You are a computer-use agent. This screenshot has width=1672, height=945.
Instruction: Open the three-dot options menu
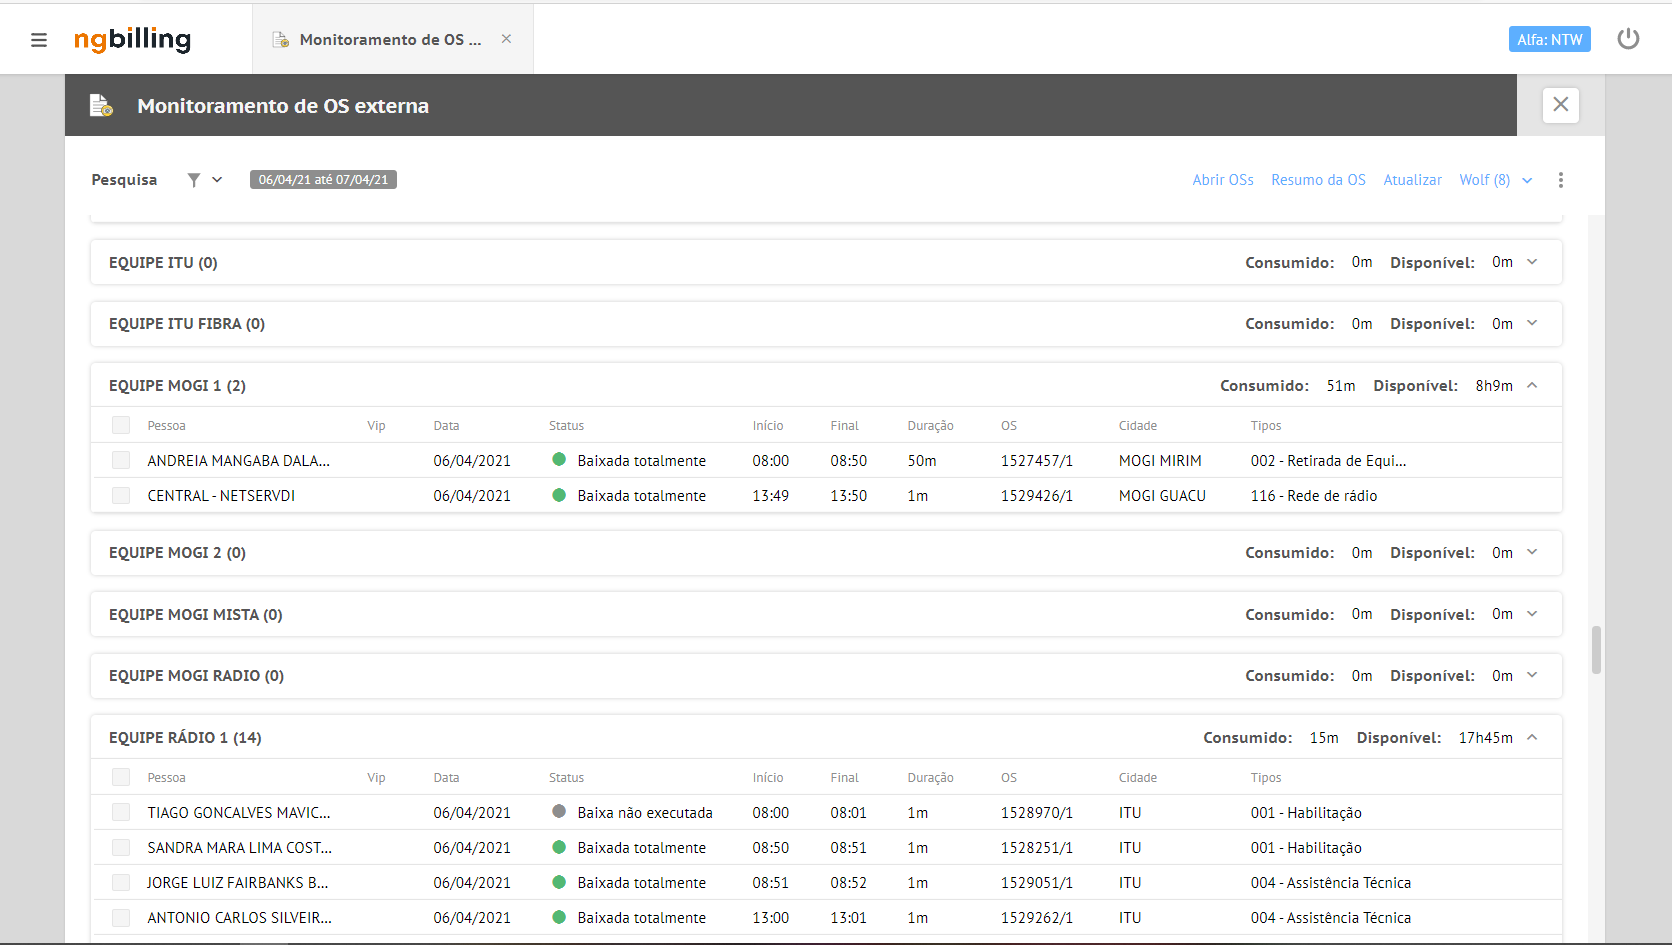1561,180
